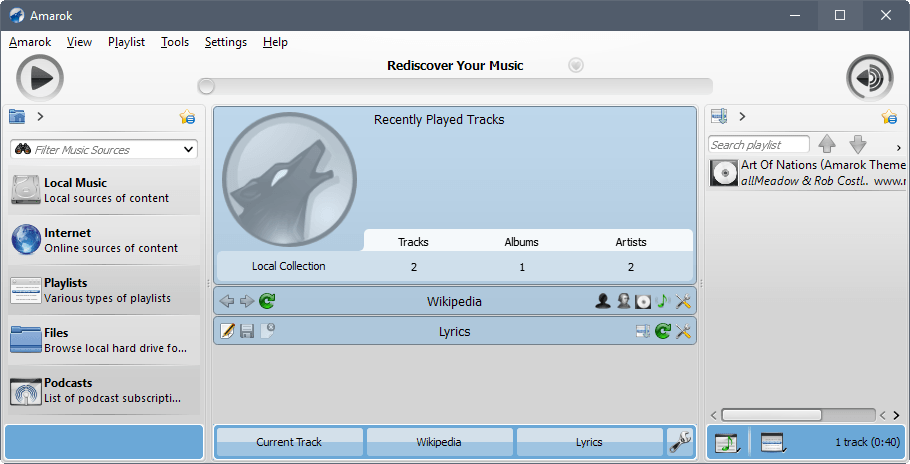This screenshot has width=910, height=464.
Task: Open the playlist bookmarks star
Action: tap(889, 117)
